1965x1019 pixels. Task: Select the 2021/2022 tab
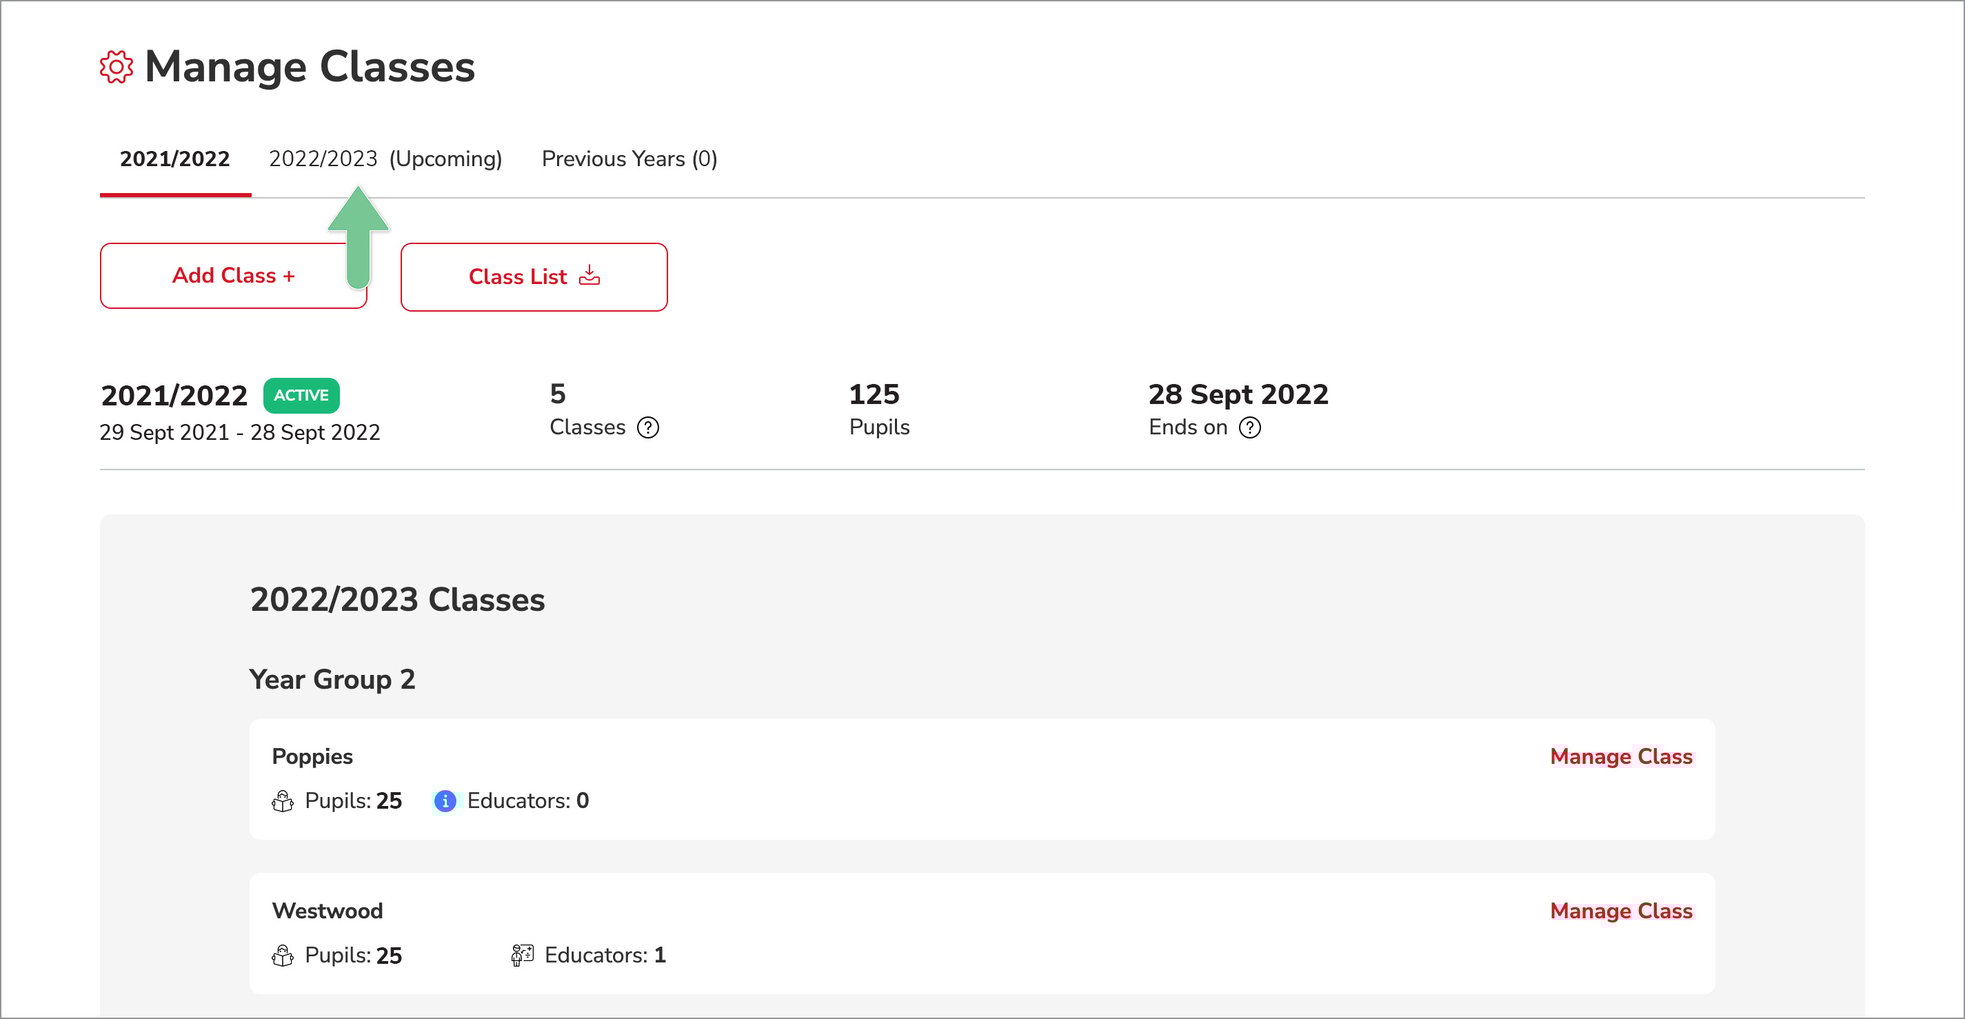pos(175,159)
